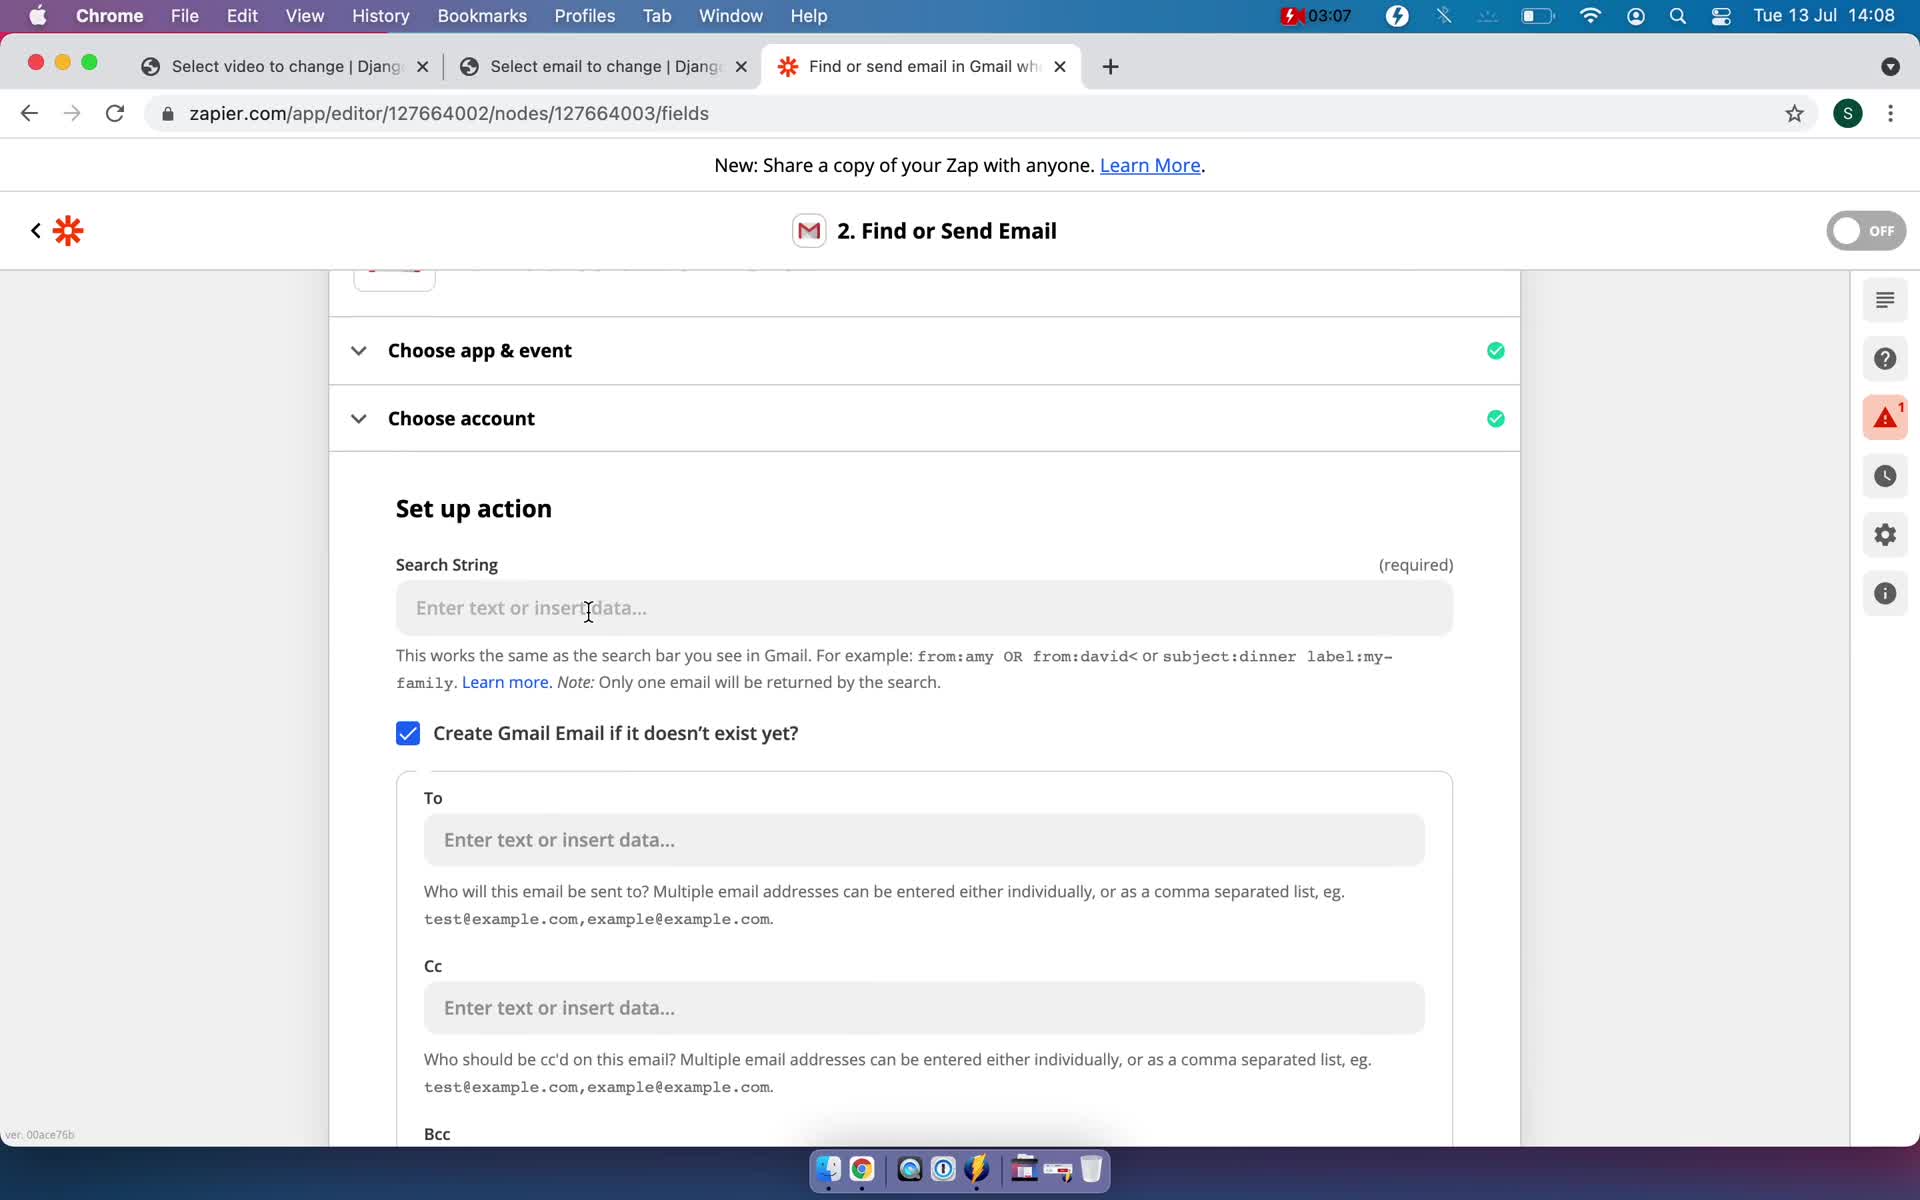
Task: Click the Cc input field
Action: 923,1006
